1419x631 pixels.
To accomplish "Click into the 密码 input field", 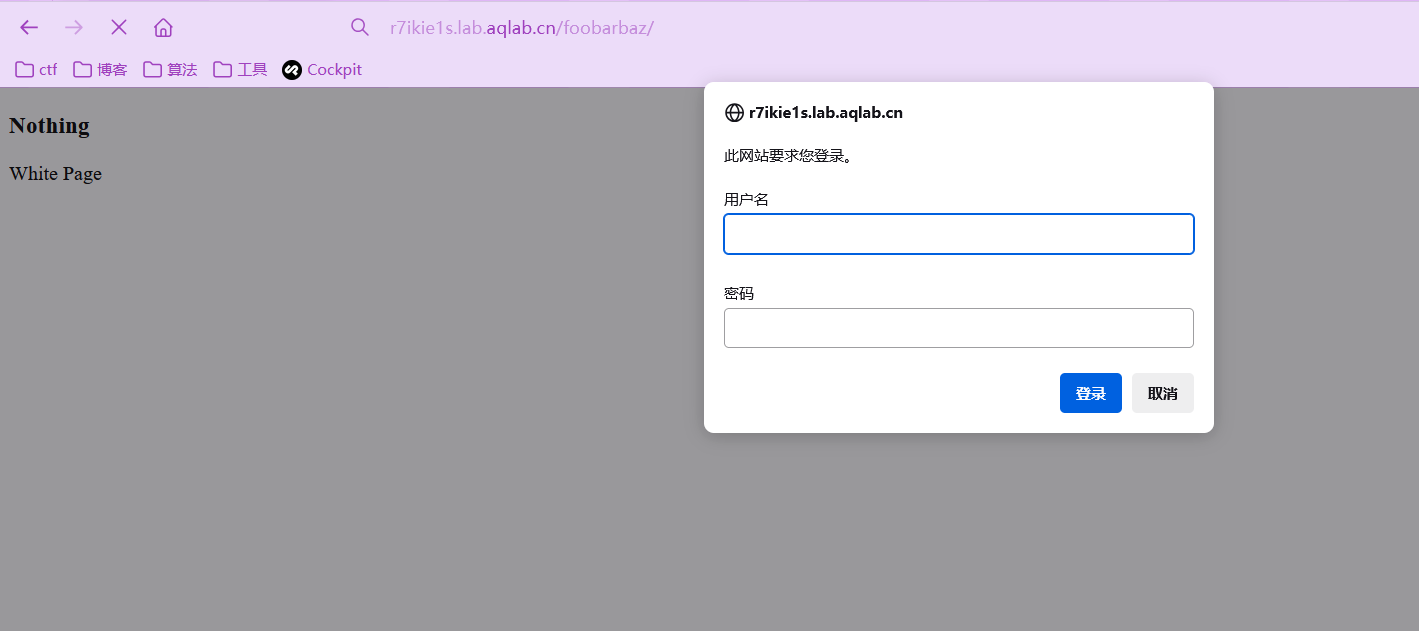I will coord(958,328).
